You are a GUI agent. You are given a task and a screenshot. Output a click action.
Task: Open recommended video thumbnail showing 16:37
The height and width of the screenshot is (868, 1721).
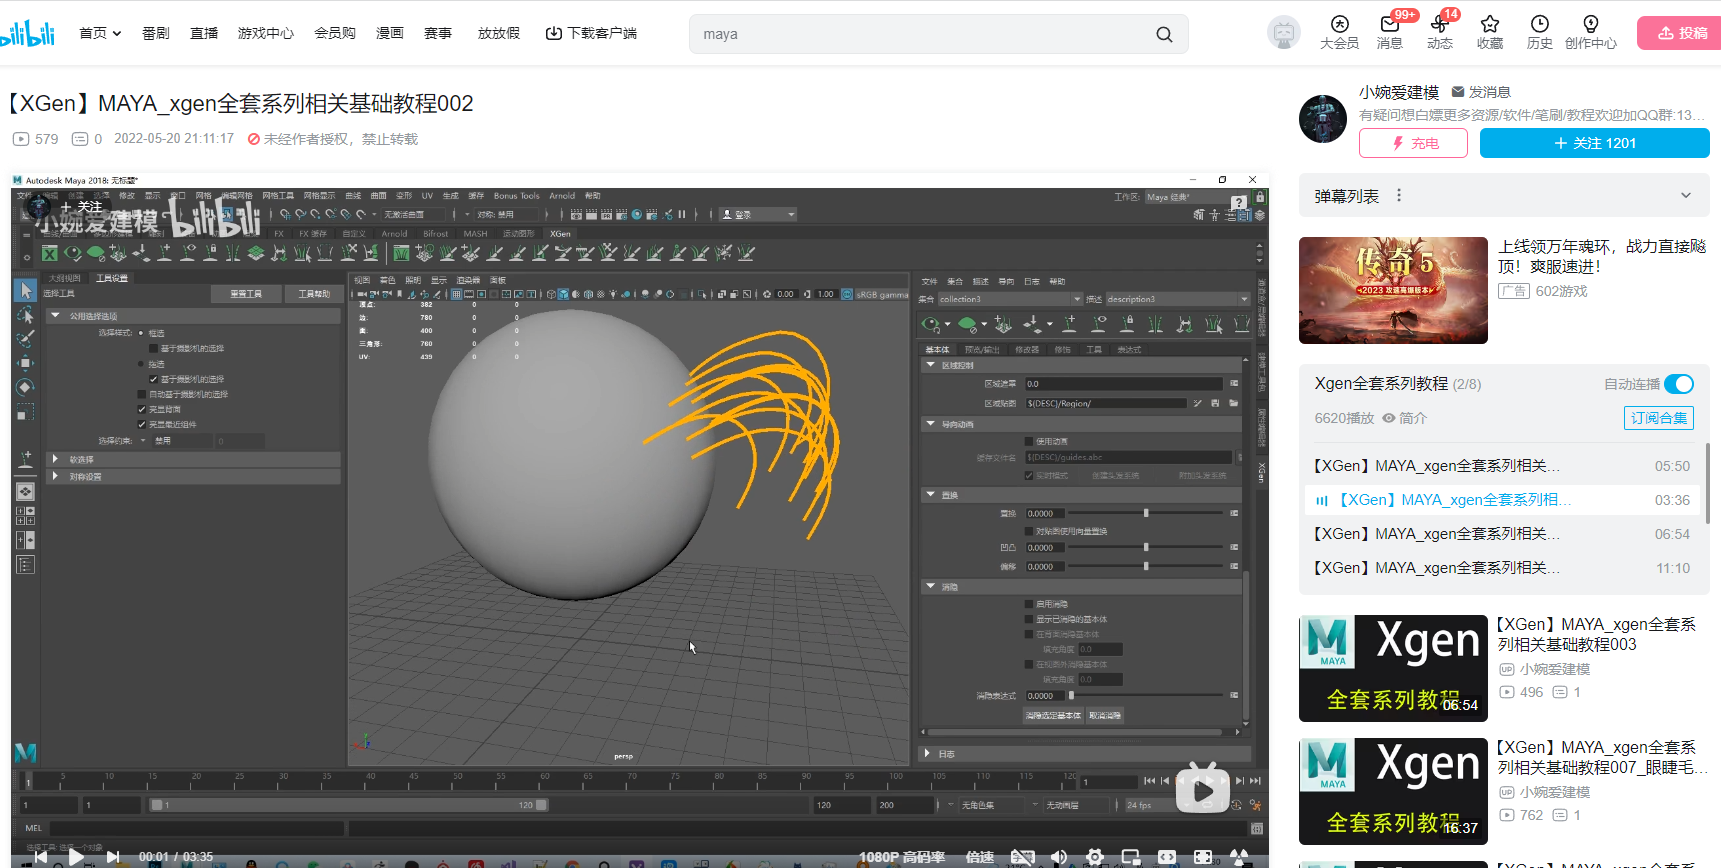pyautogui.click(x=1393, y=791)
